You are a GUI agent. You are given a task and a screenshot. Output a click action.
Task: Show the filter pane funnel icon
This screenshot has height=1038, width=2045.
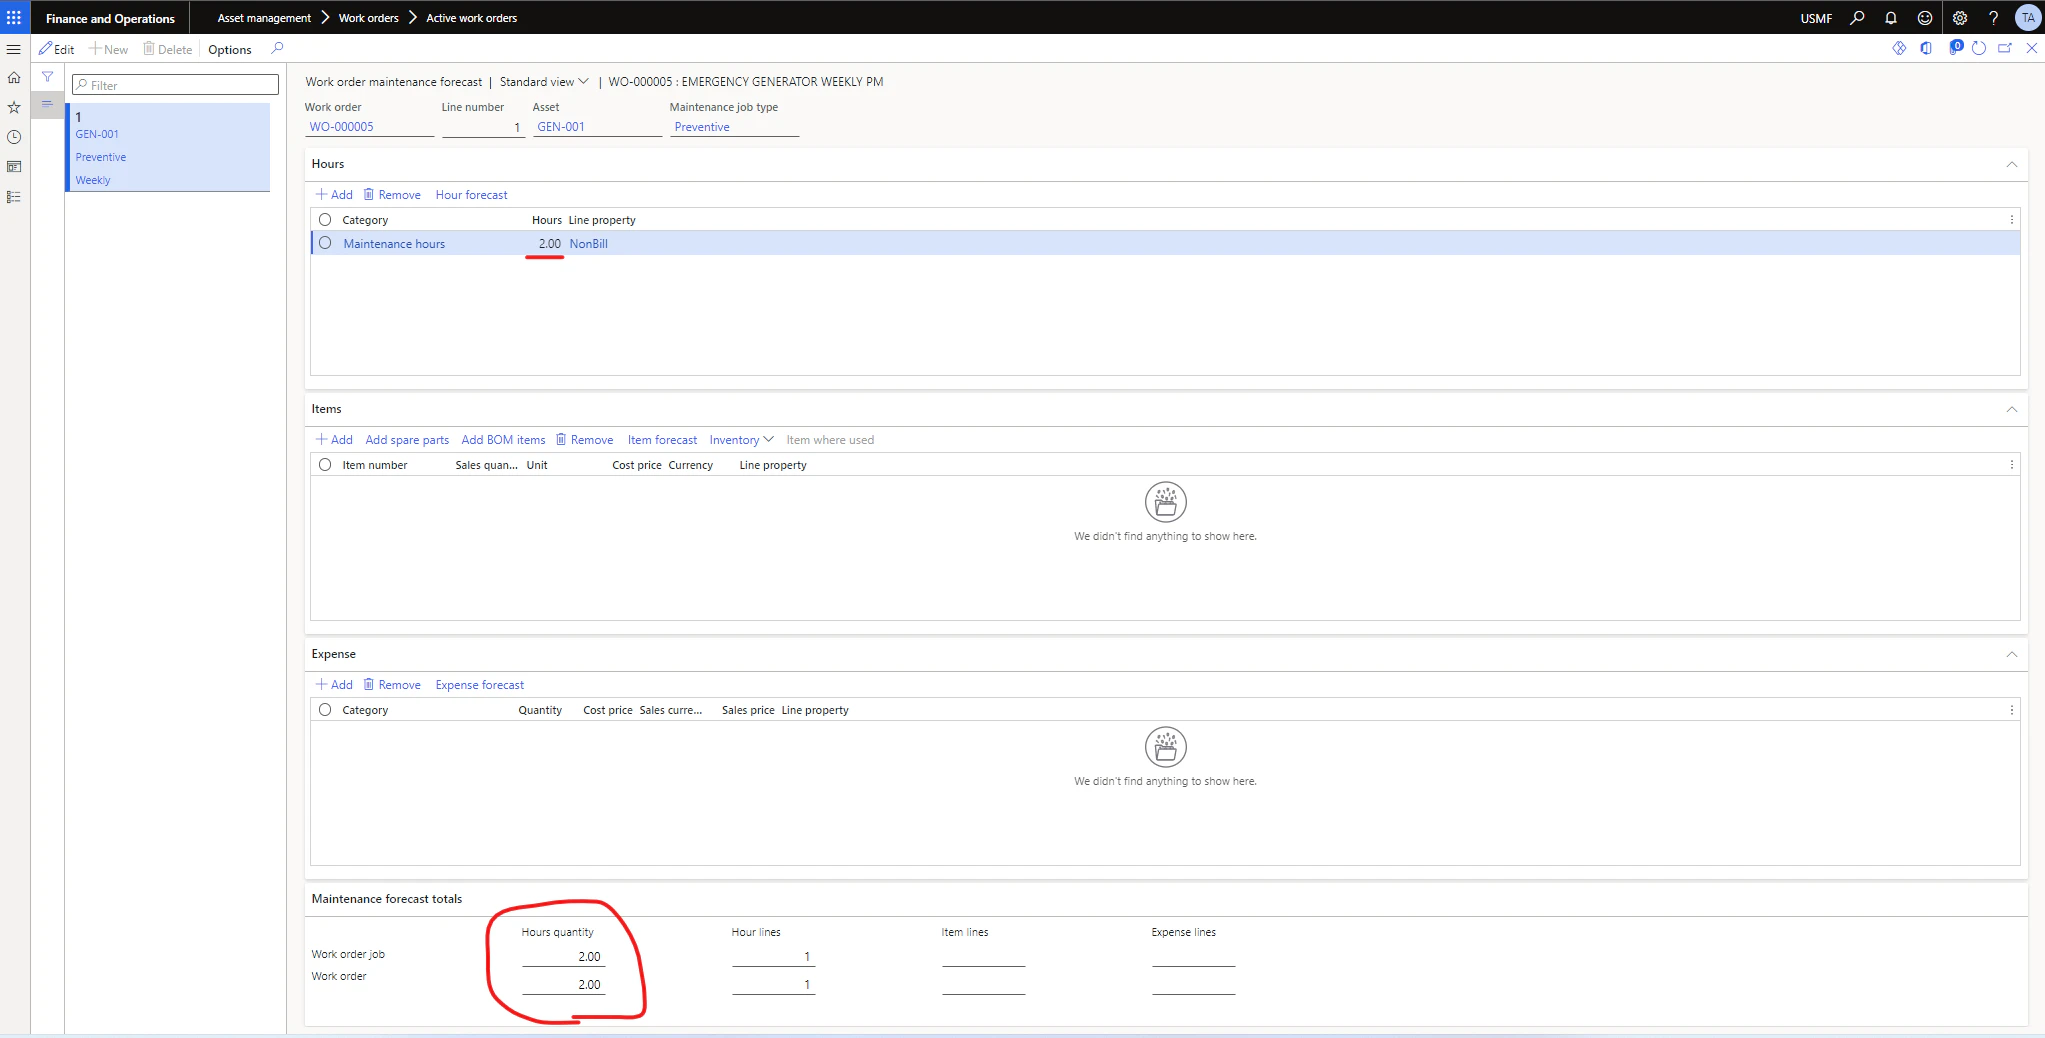[47, 77]
